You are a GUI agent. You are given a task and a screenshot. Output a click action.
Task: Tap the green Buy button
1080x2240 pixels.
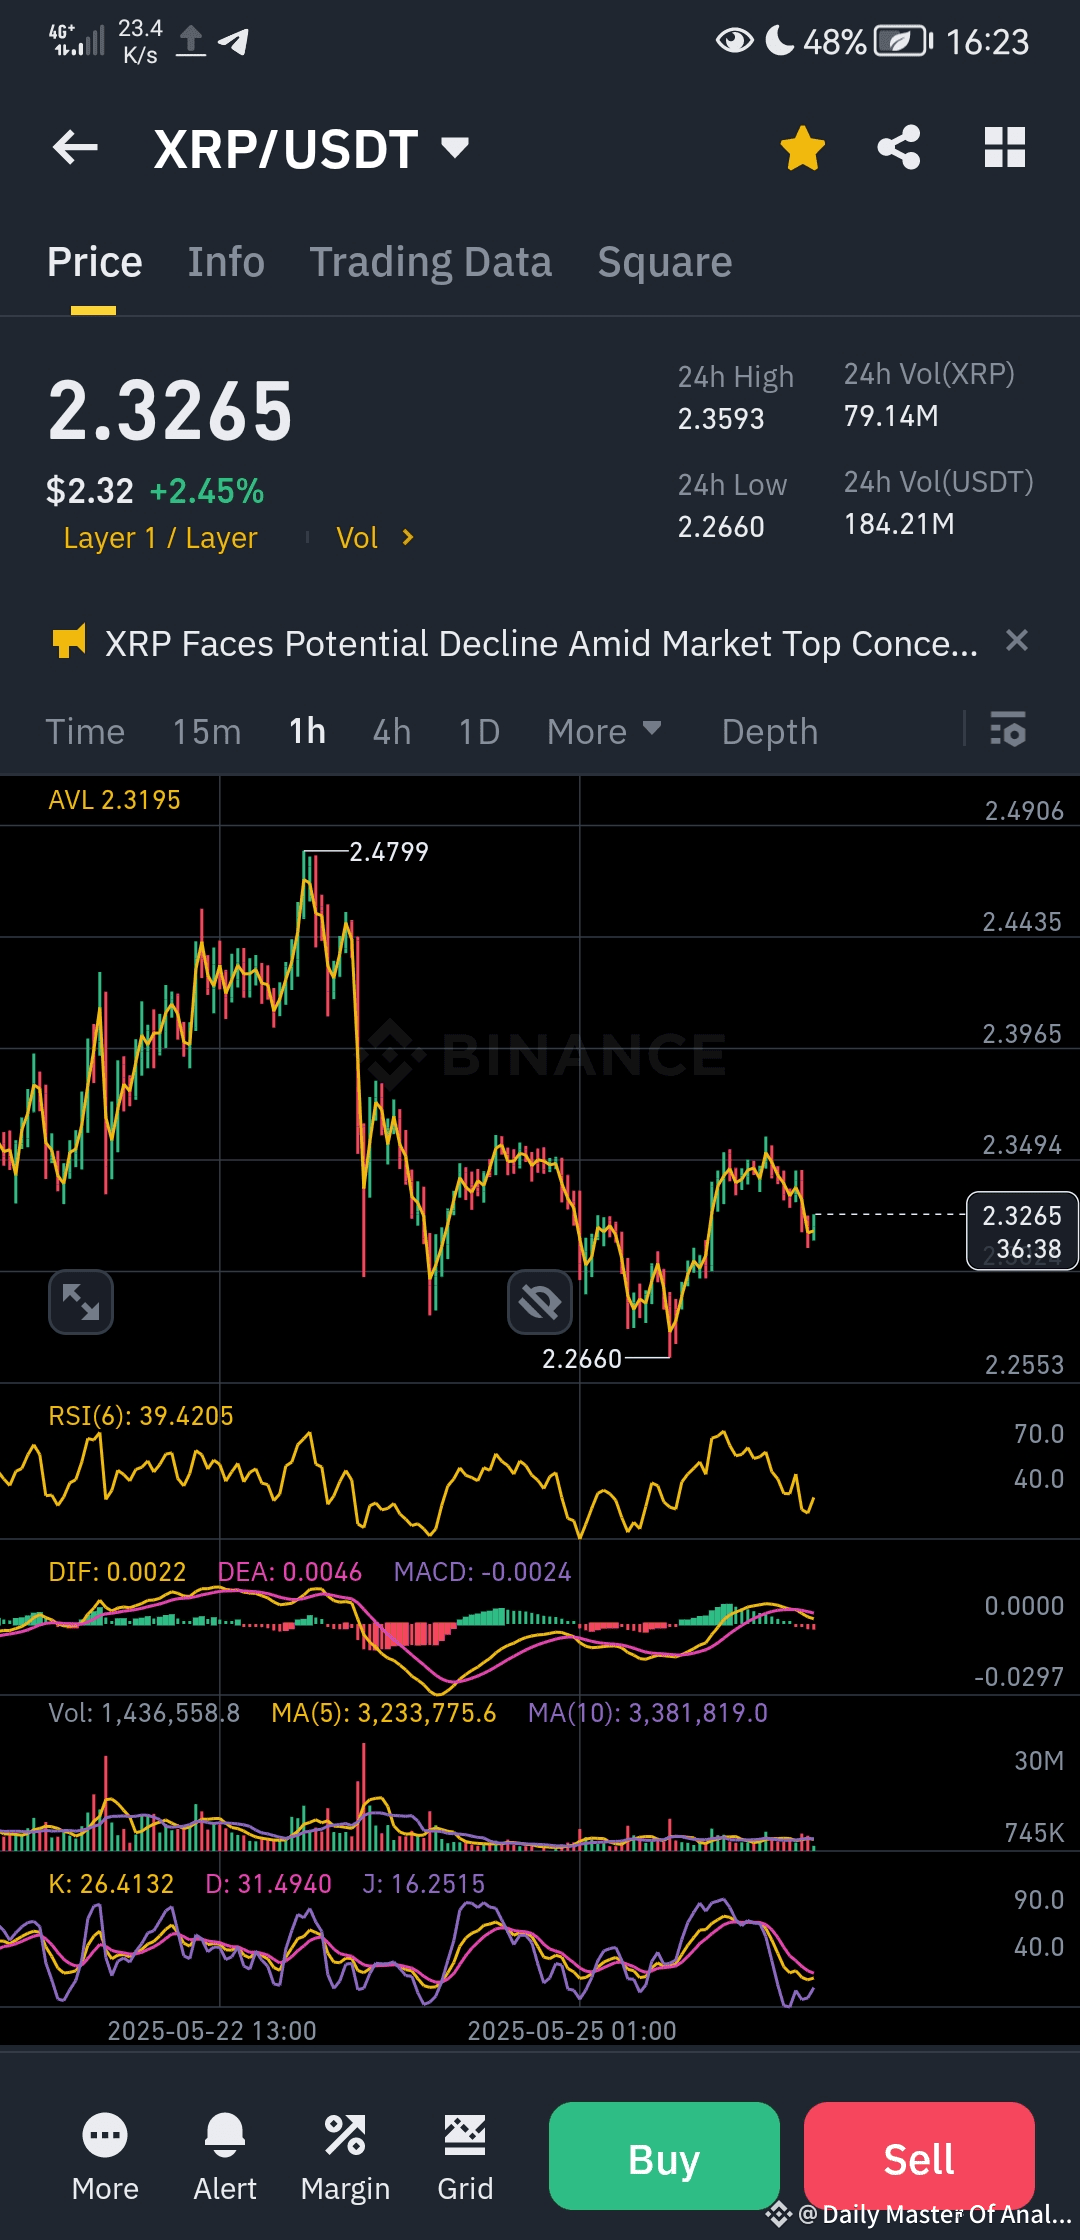(x=664, y=2156)
